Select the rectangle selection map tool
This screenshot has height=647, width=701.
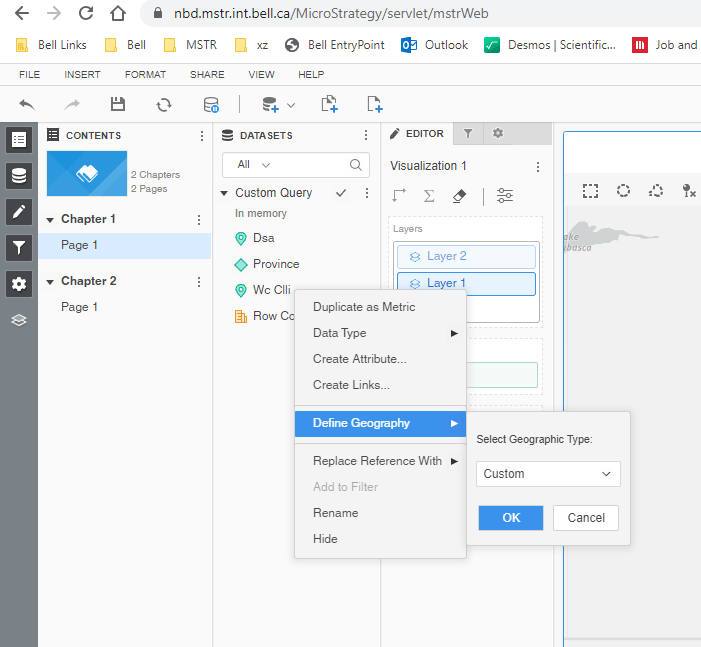(591, 190)
